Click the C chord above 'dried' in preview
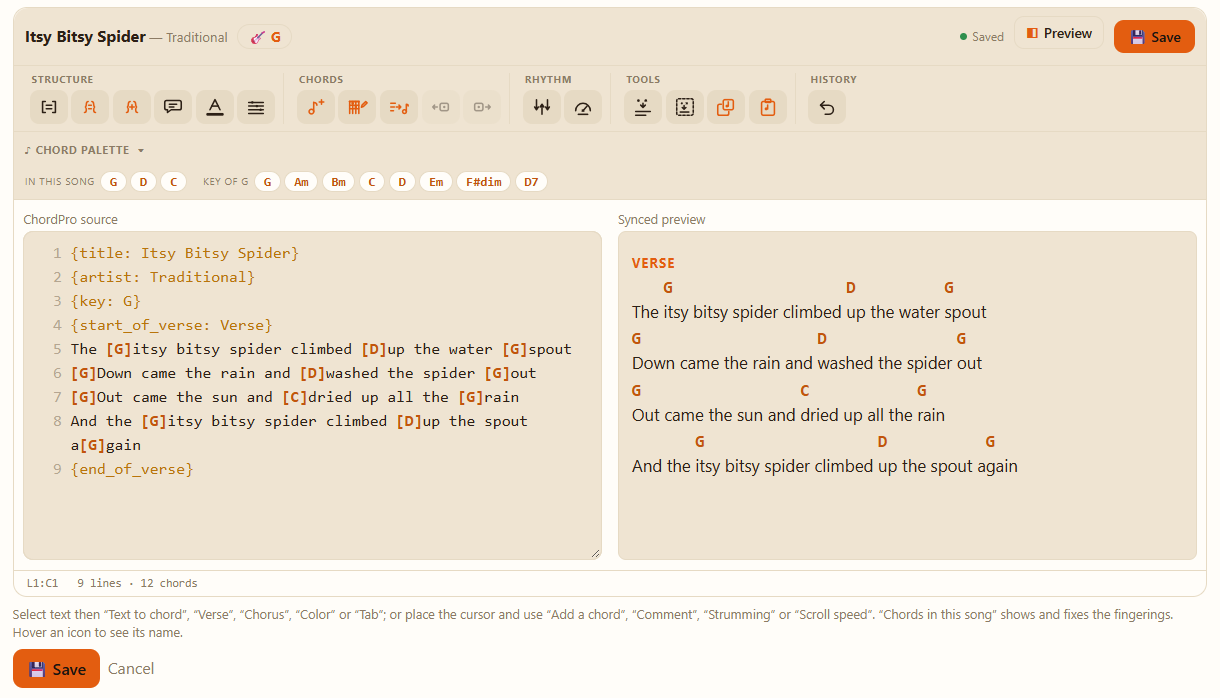The height and width of the screenshot is (698, 1220). pos(804,390)
